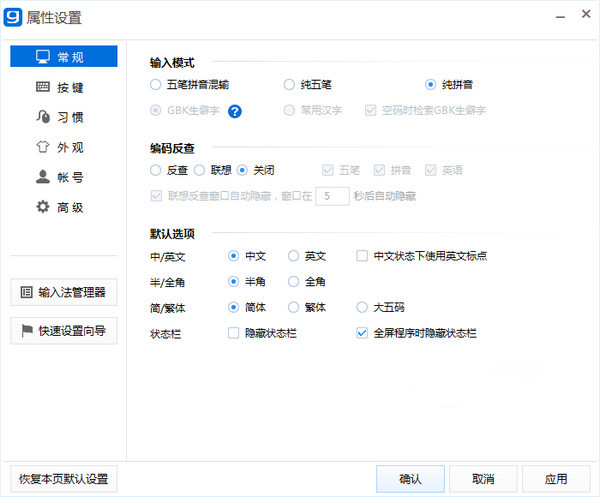Toggle the 五笔 checkbox

click(x=328, y=170)
